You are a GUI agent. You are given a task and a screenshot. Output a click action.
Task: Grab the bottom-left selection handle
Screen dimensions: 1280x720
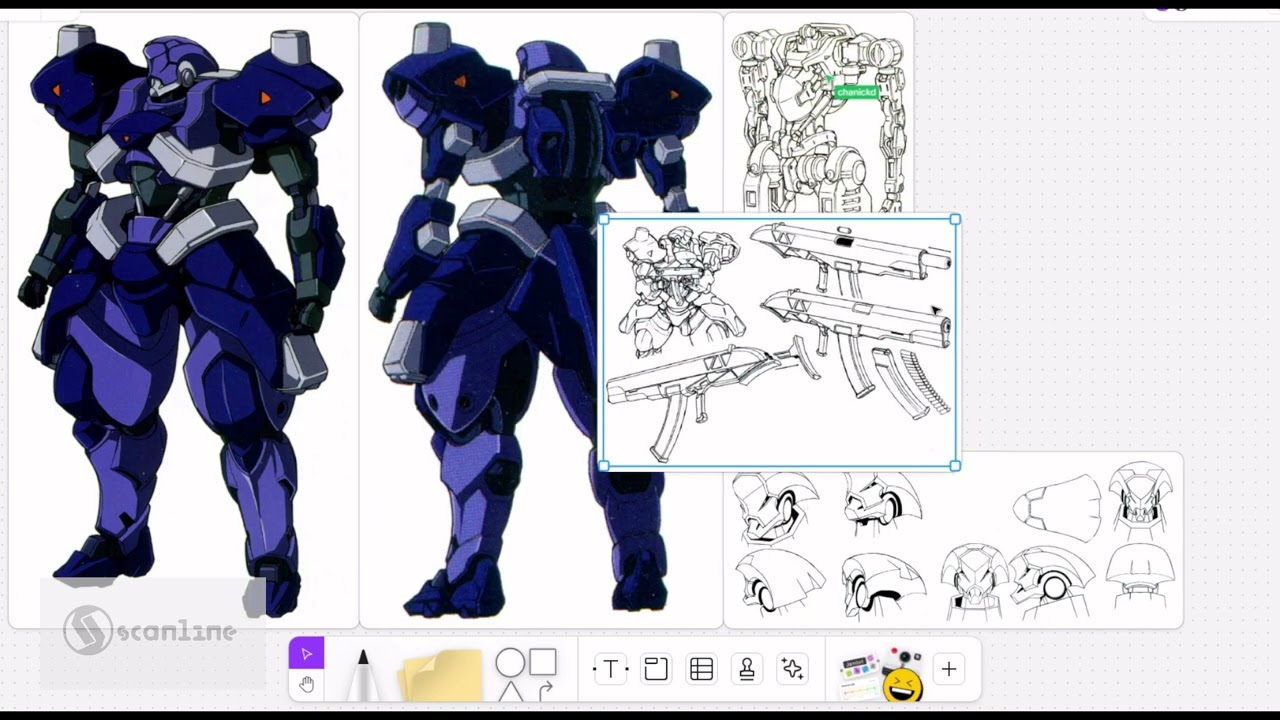click(603, 466)
